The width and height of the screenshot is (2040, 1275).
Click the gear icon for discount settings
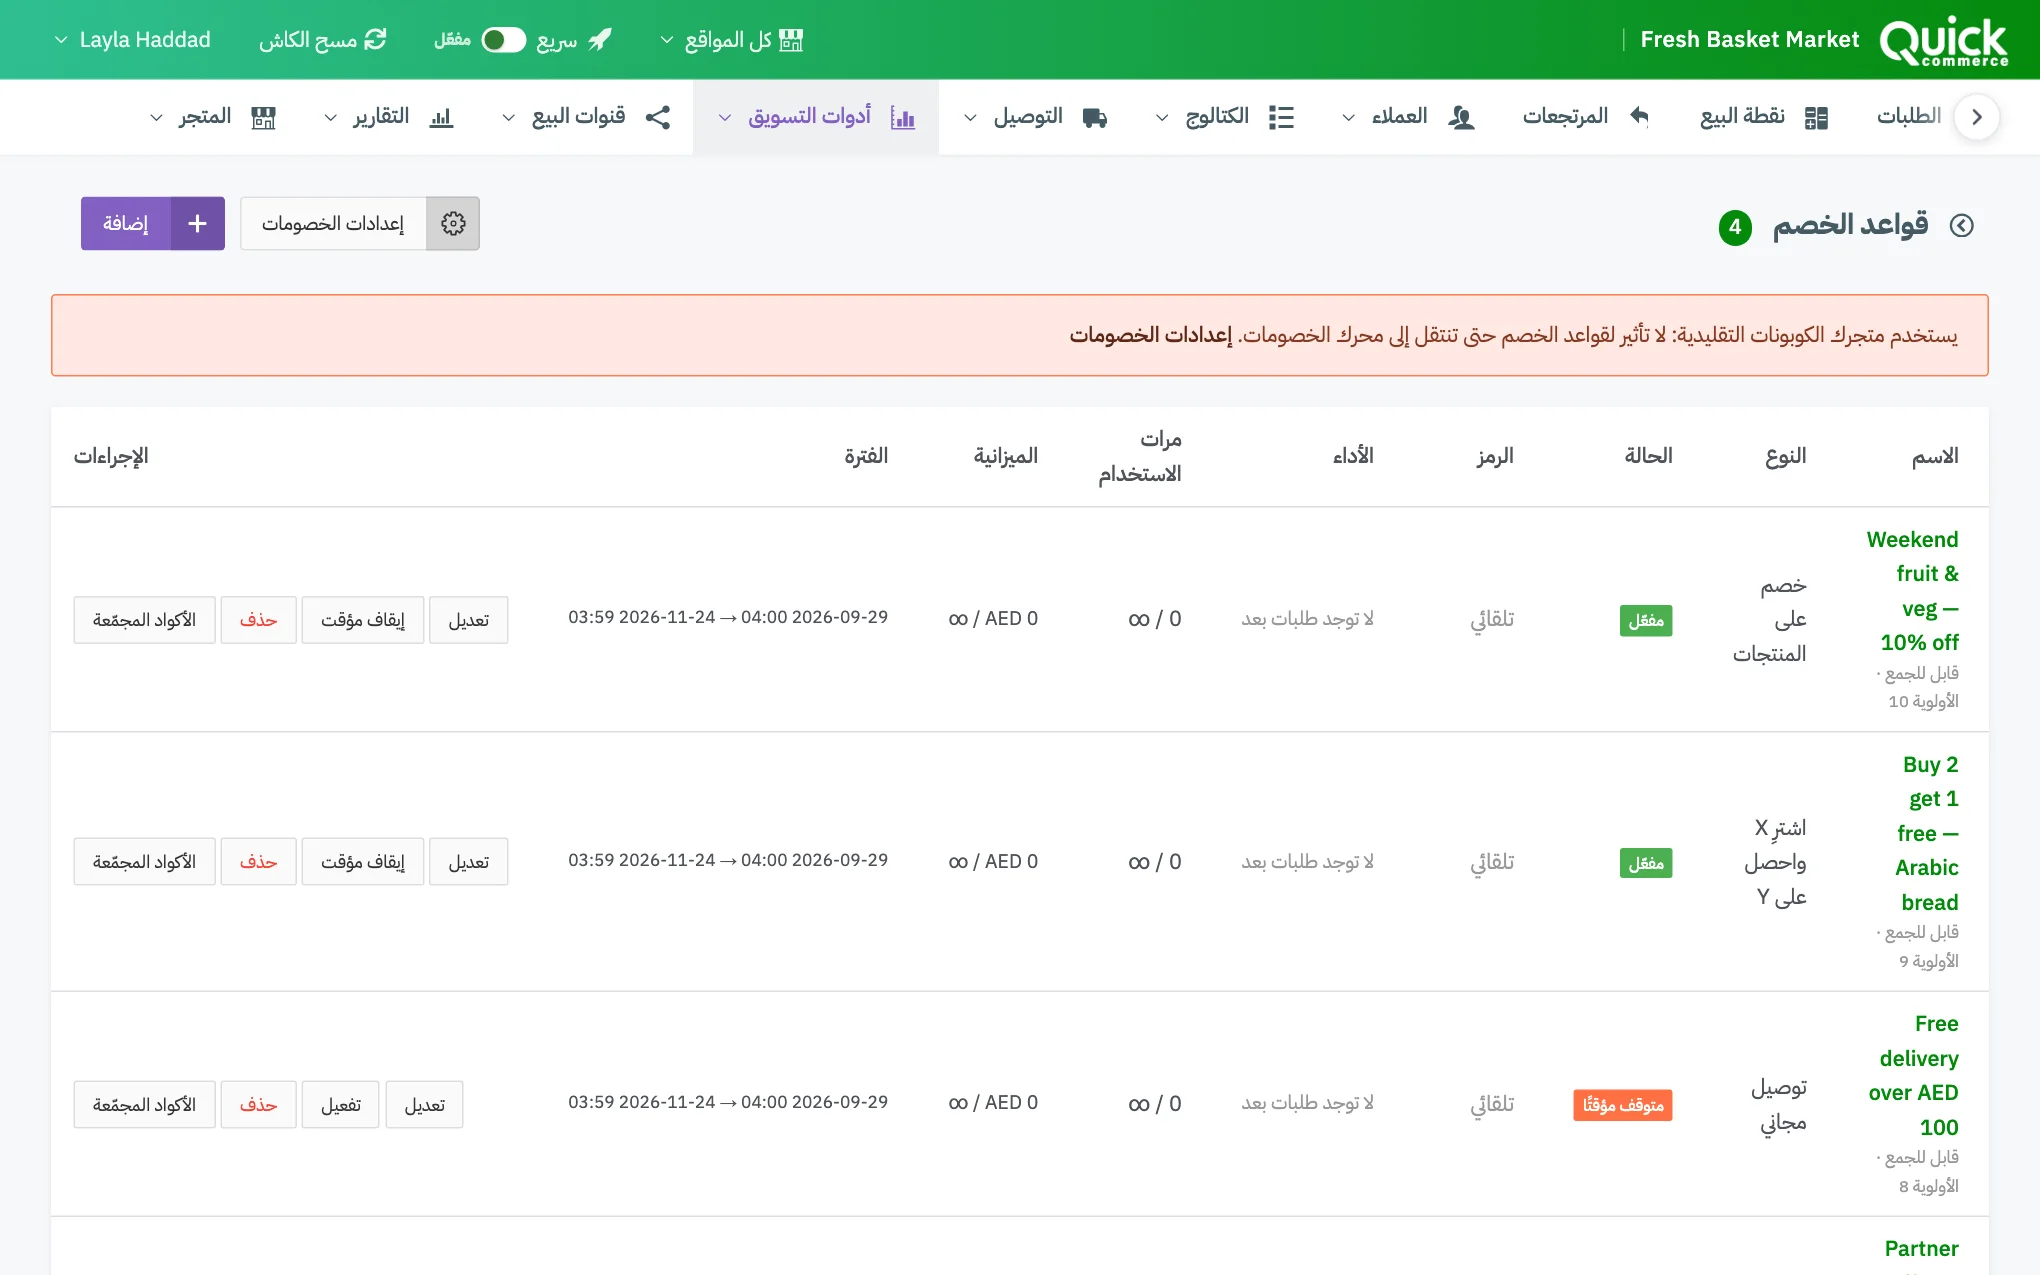point(453,223)
